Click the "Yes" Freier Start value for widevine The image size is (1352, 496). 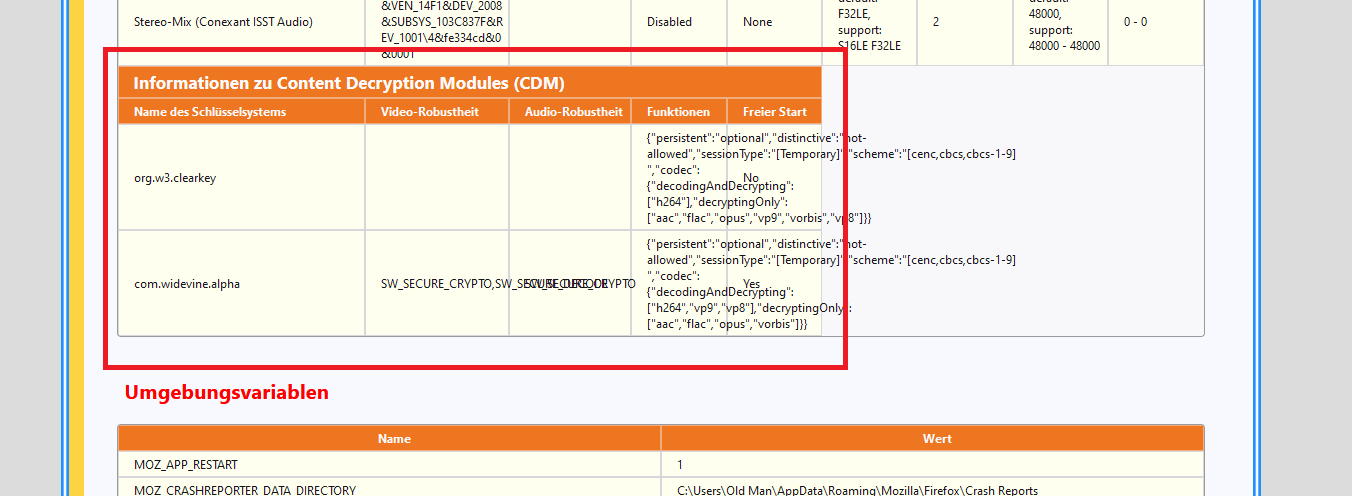pyautogui.click(x=753, y=284)
